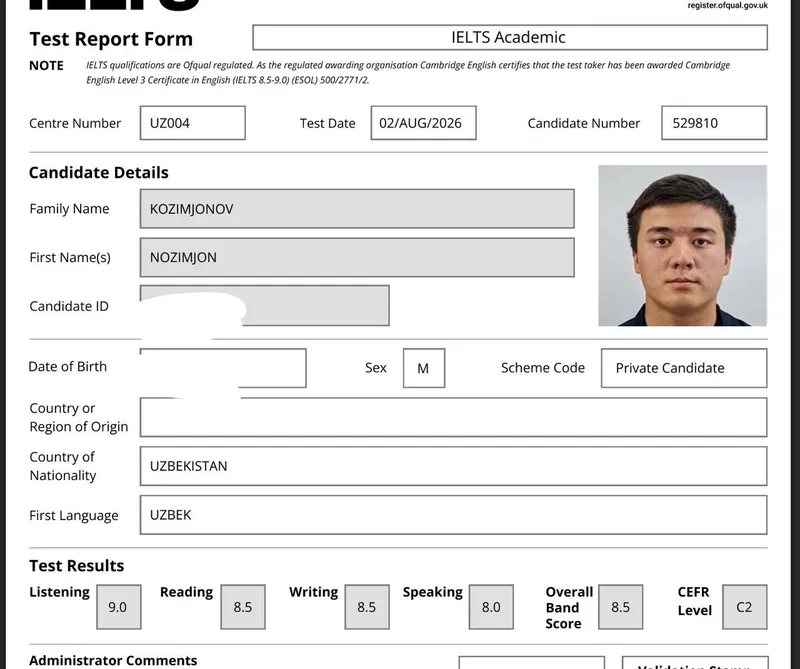This screenshot has width=800, height=669.
Task: Click the First Language field UZBEK
Action: pyautogui.click(x=454, y=515)
